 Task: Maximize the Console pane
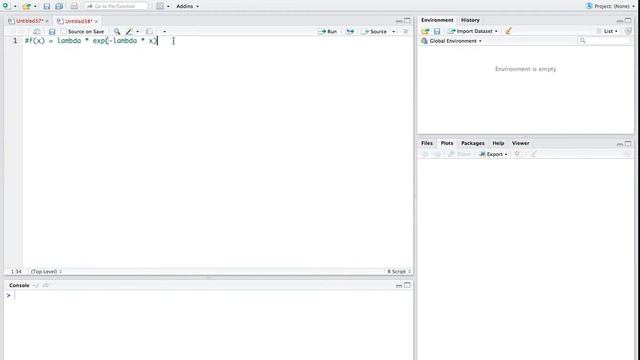407,285
